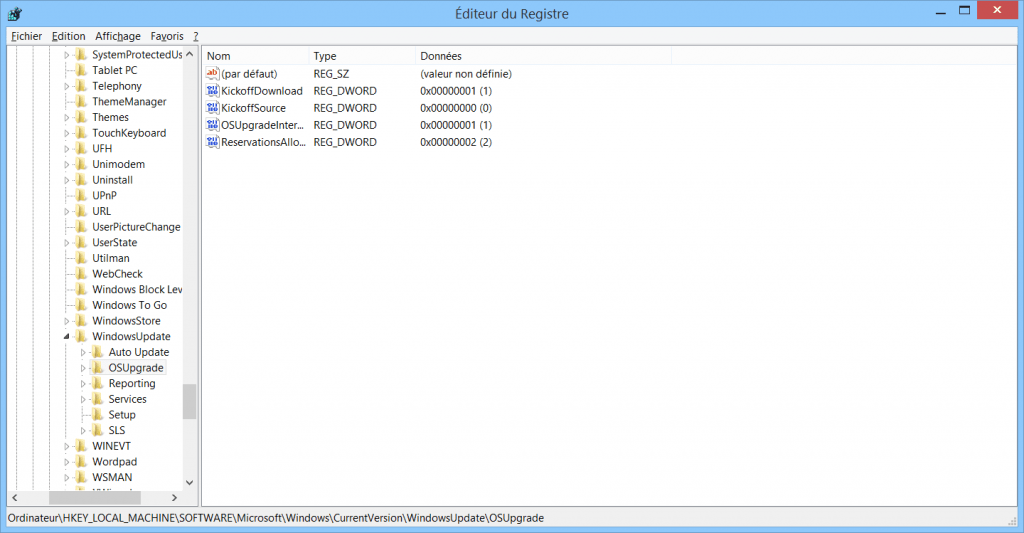Click the Themes folder icon
The image size is (1024, 533).
click(x=81, y=117)
